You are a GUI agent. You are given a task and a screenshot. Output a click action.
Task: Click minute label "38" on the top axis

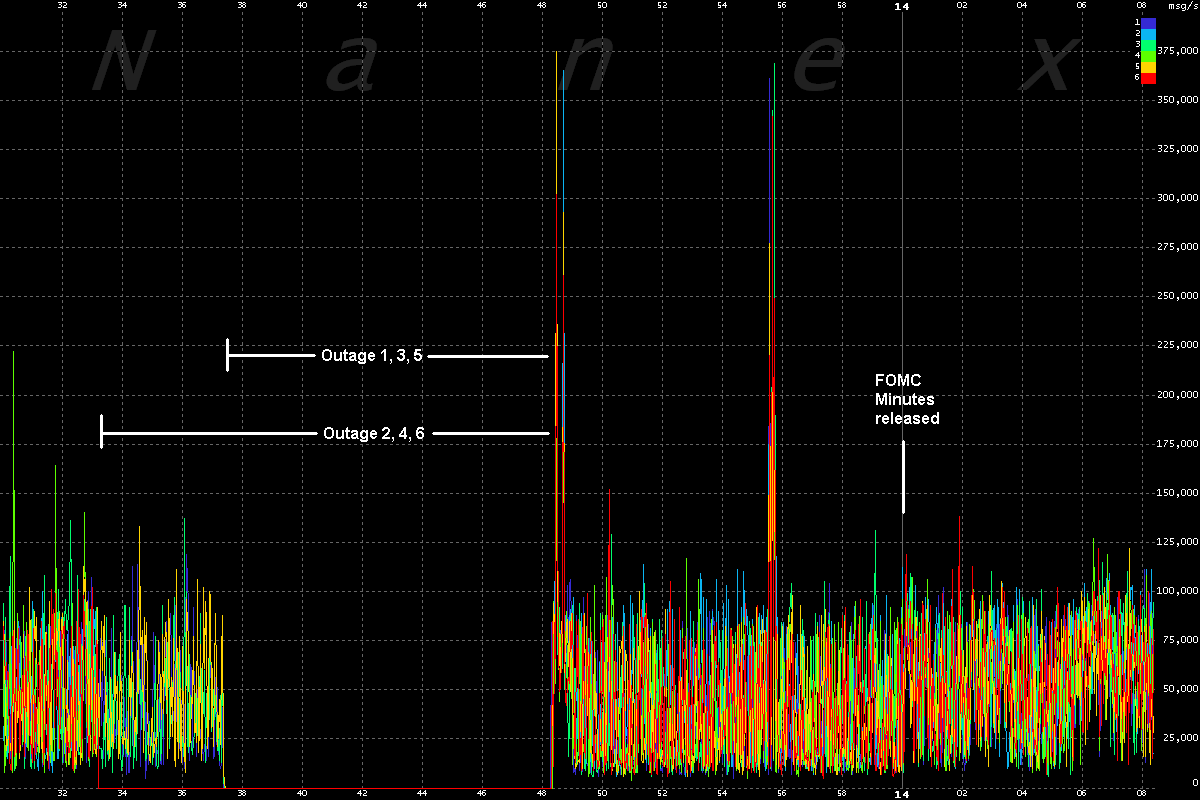pos(242,6)
